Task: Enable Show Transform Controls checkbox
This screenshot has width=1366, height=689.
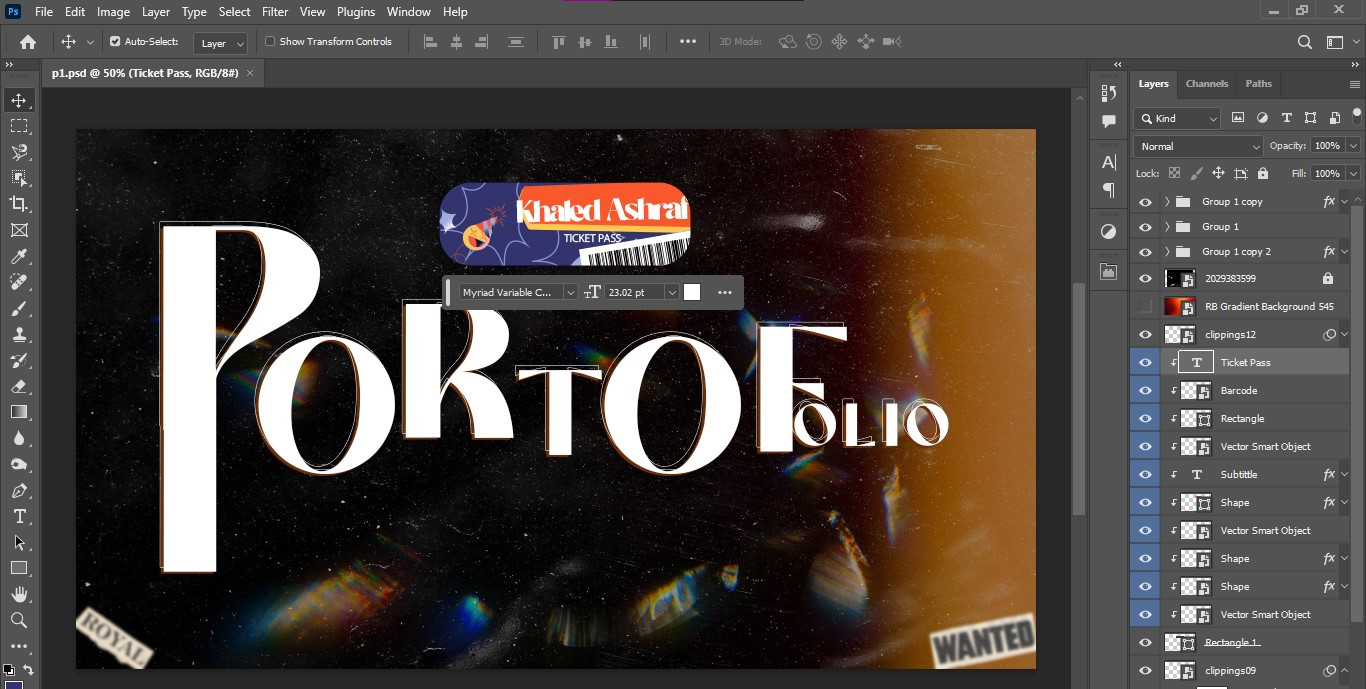Action: [x=270, y=42]
